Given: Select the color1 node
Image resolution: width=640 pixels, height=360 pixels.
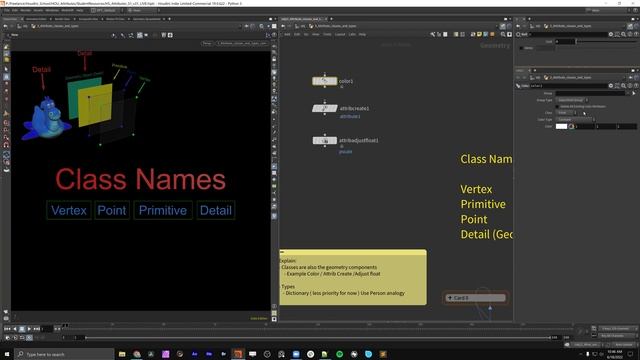Looking at the screenshot, I should pyautogui.click(x=324, y=81).
